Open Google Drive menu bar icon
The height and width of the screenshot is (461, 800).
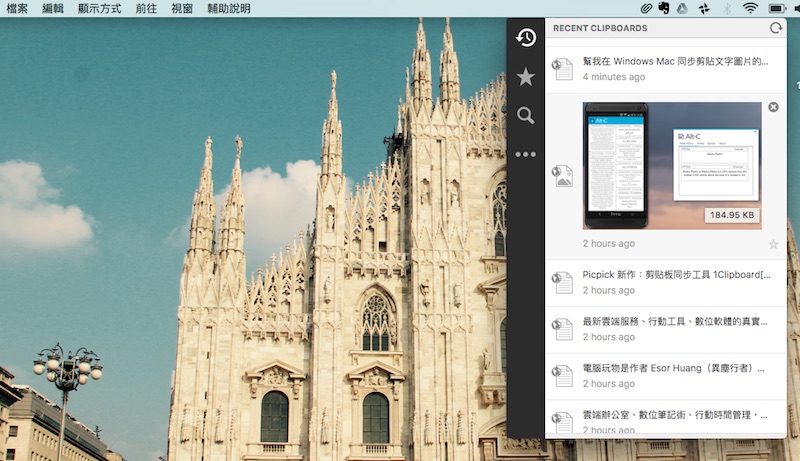(680, 8)
